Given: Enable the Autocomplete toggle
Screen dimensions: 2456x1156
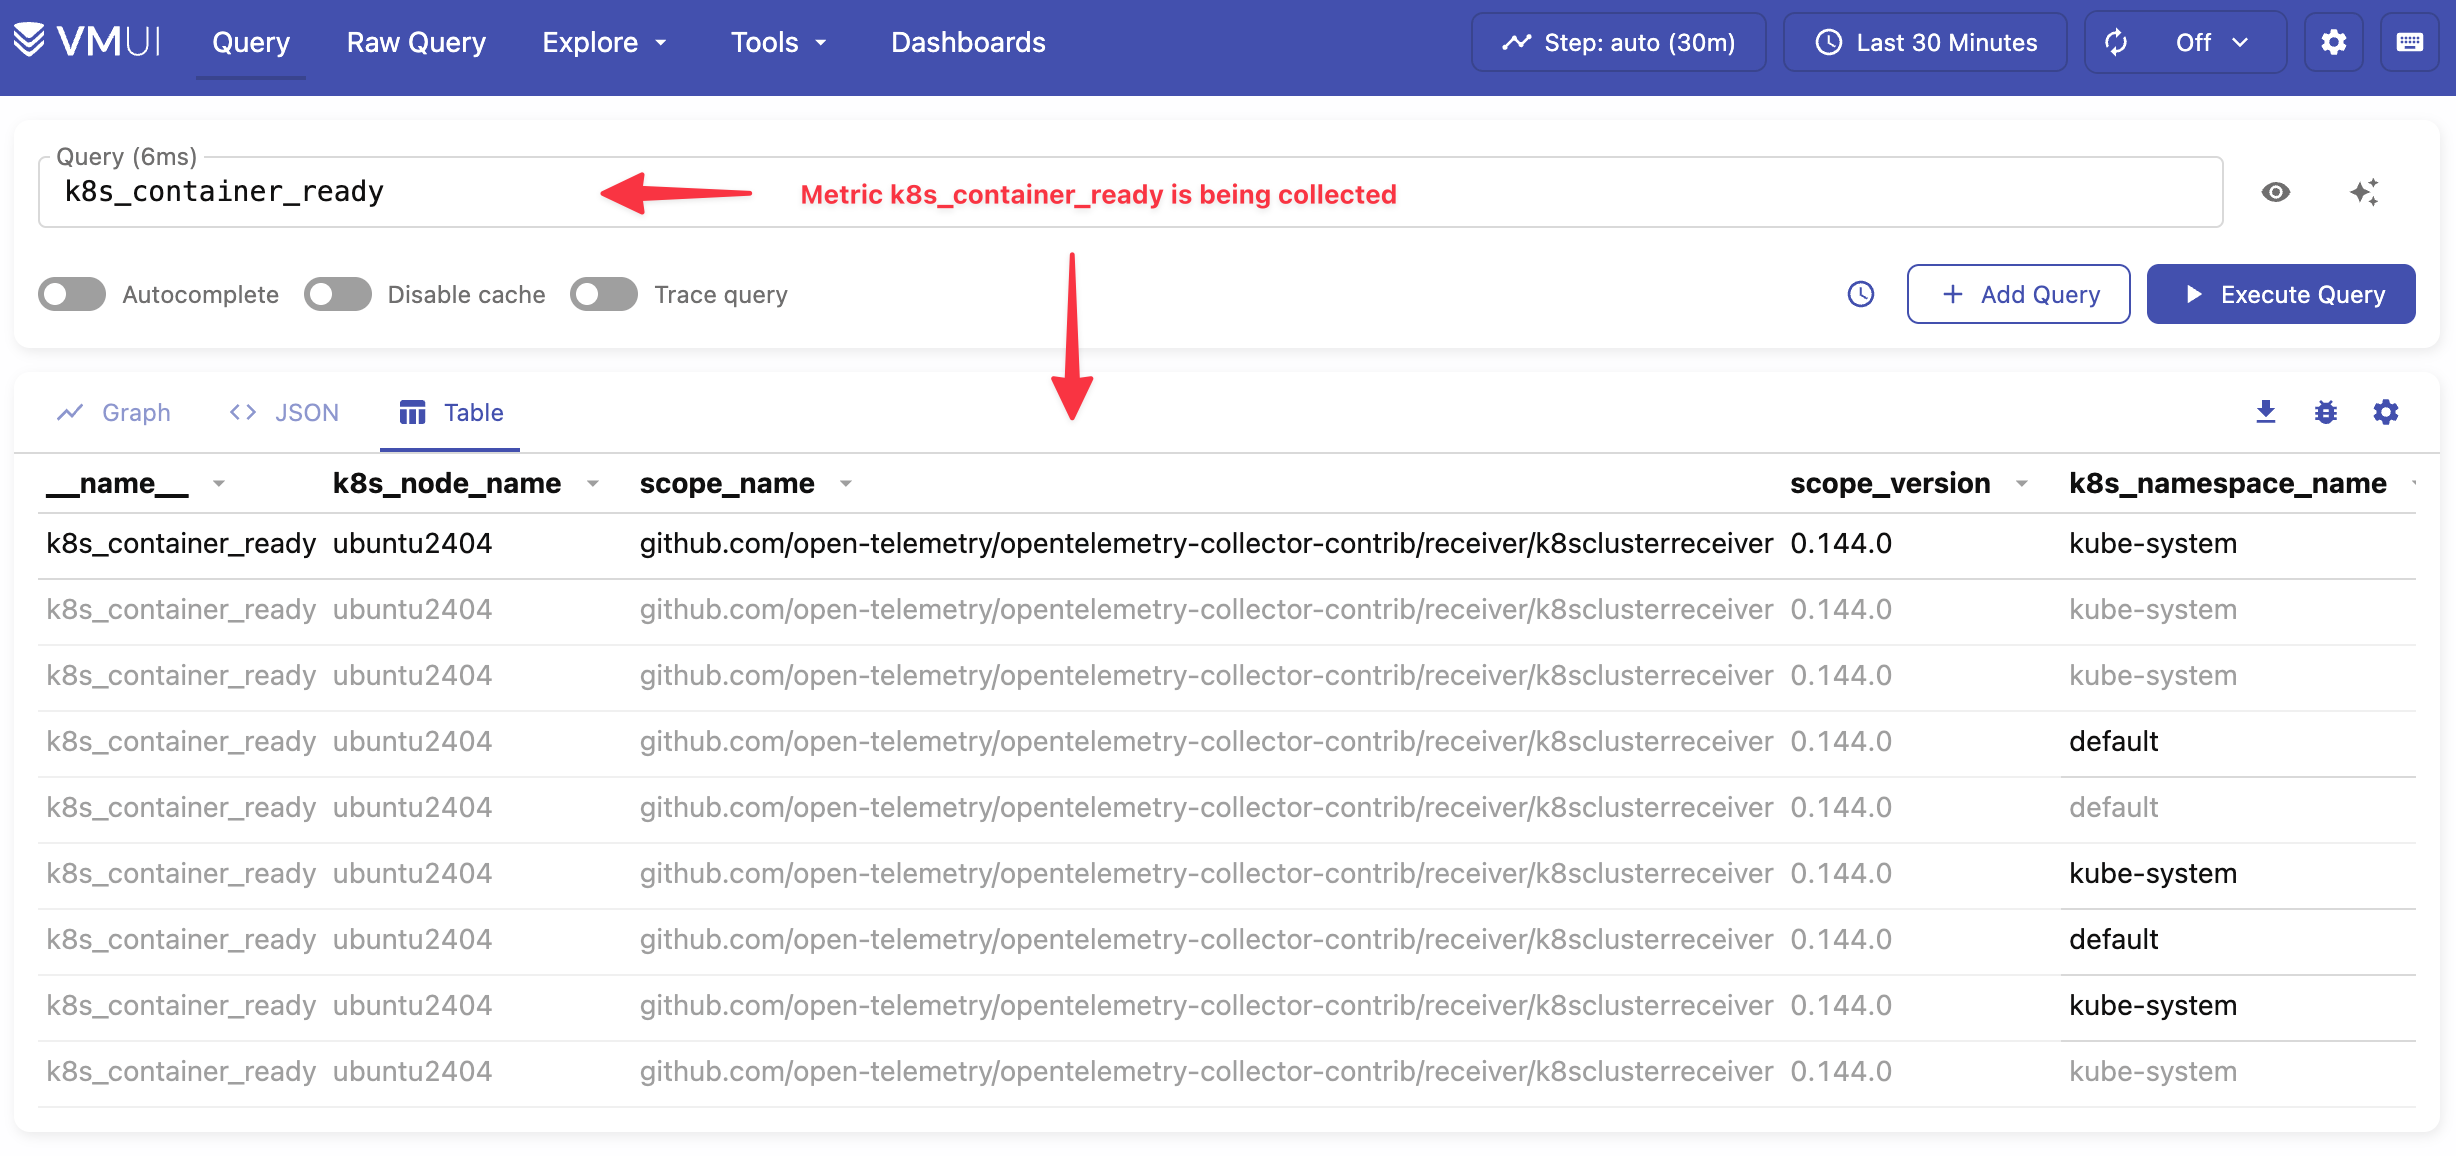Looking at the screenshot, I should coord(71,294).
